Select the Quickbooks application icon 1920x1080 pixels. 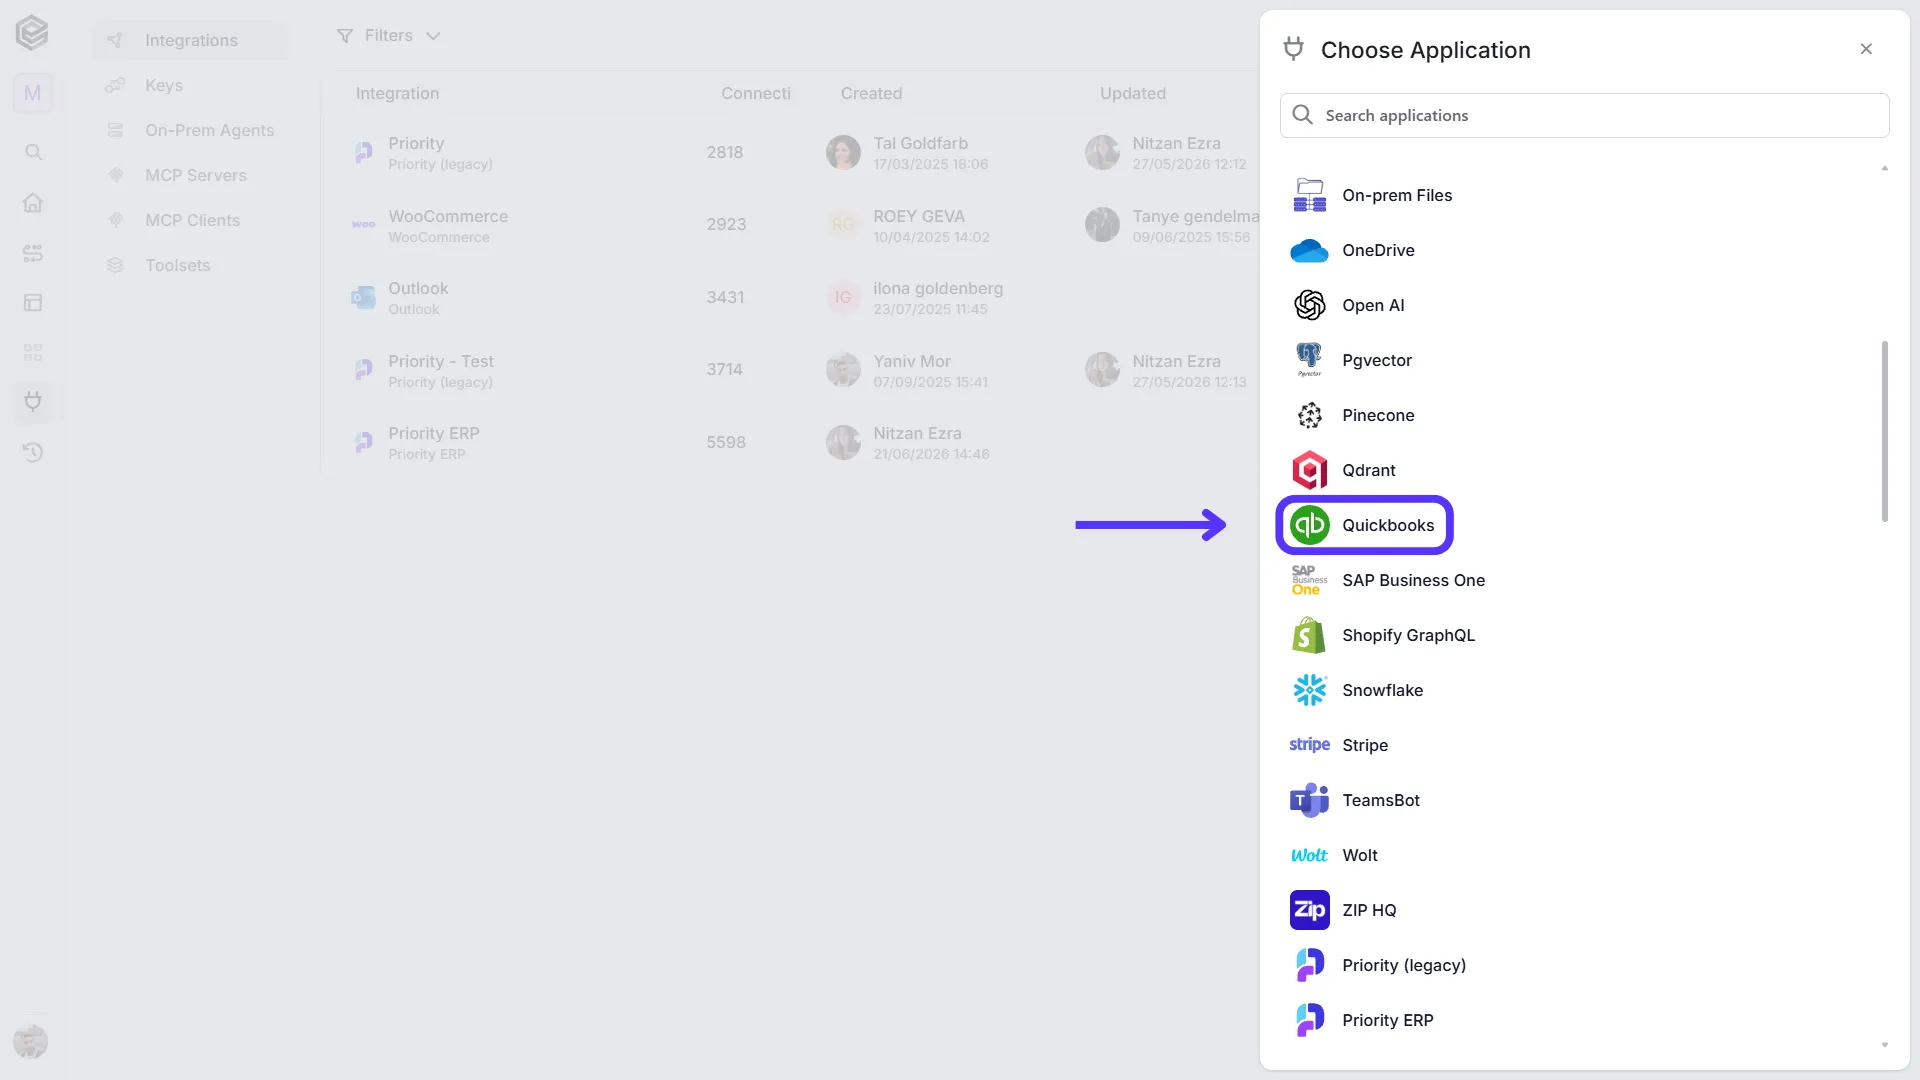point(1309,525)
